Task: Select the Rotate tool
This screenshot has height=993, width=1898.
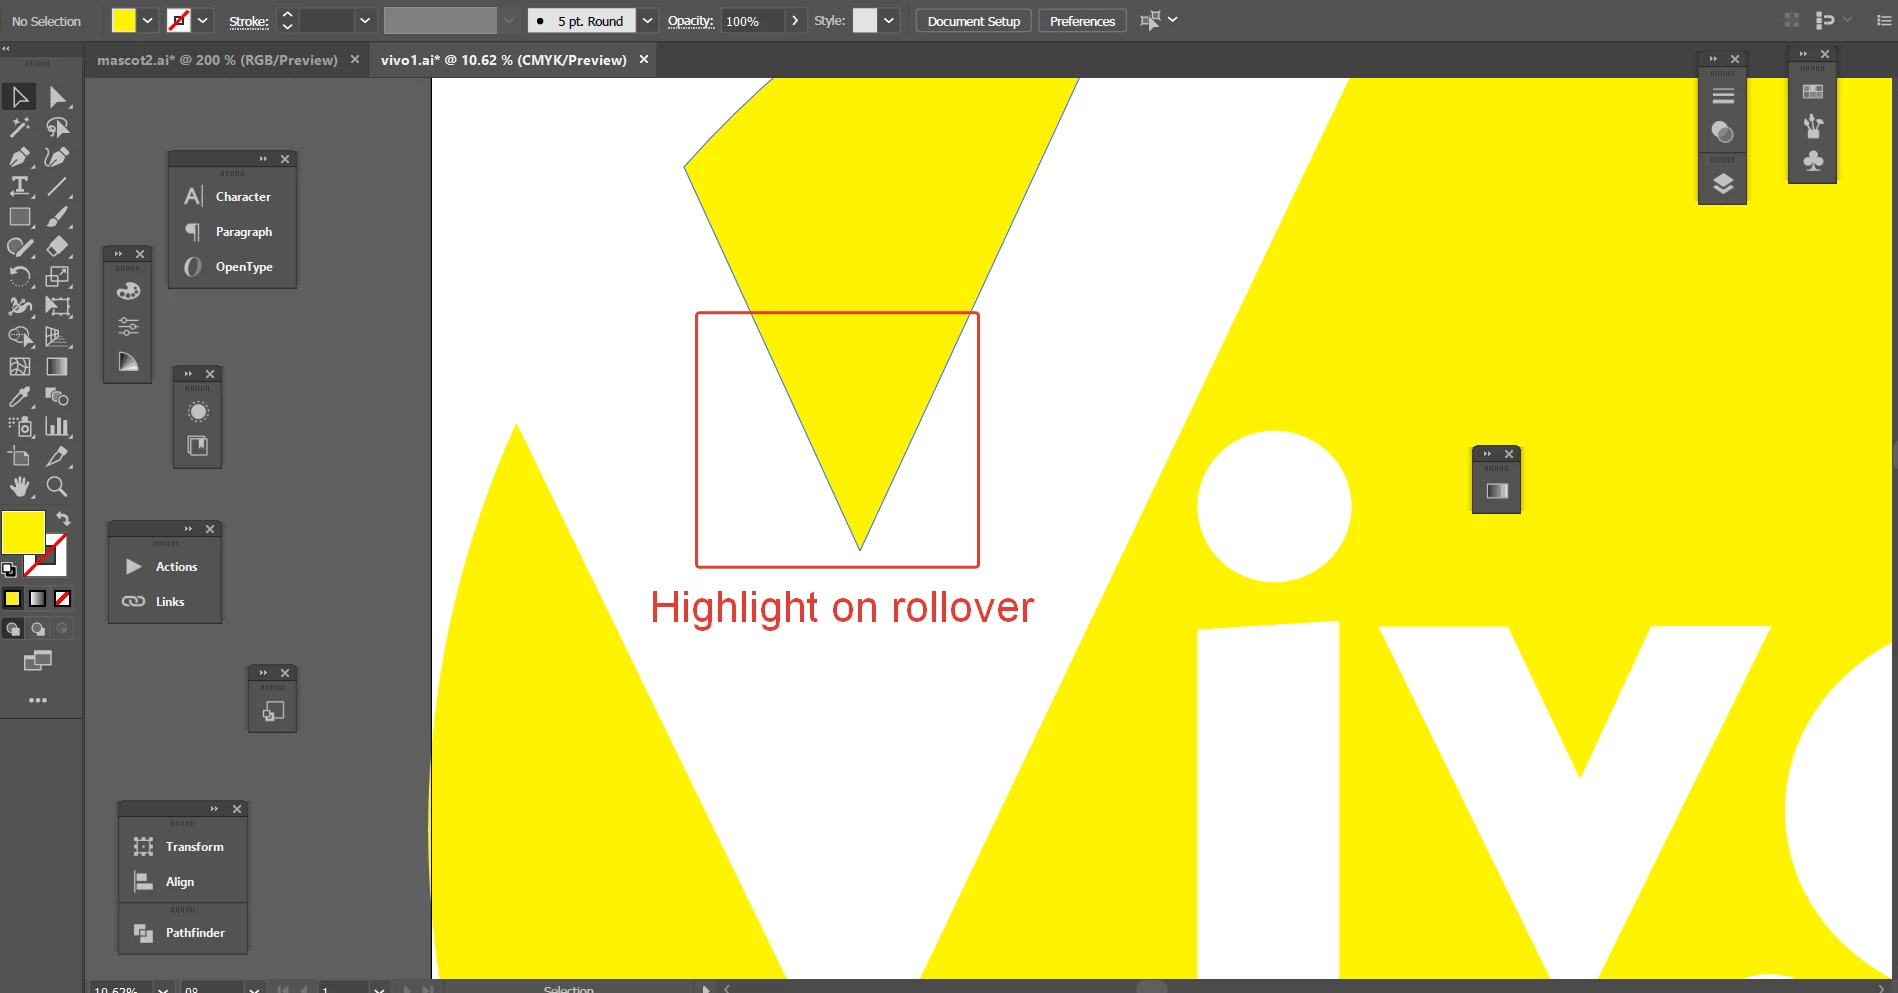Action: tap(19, 277)
